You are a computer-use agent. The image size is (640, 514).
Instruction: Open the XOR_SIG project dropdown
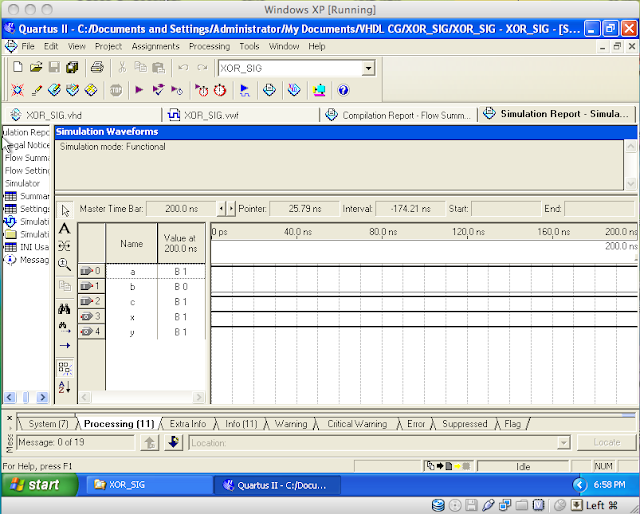pyautogui.click(x=368, y=67)
